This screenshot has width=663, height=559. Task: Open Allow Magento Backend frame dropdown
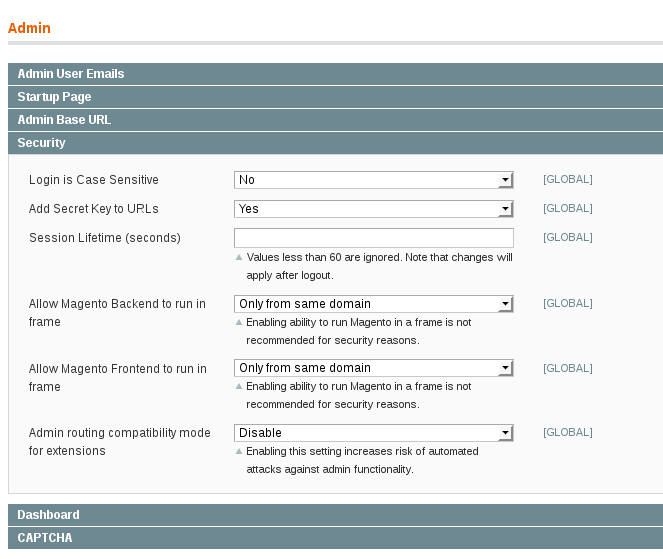[374, 304]
